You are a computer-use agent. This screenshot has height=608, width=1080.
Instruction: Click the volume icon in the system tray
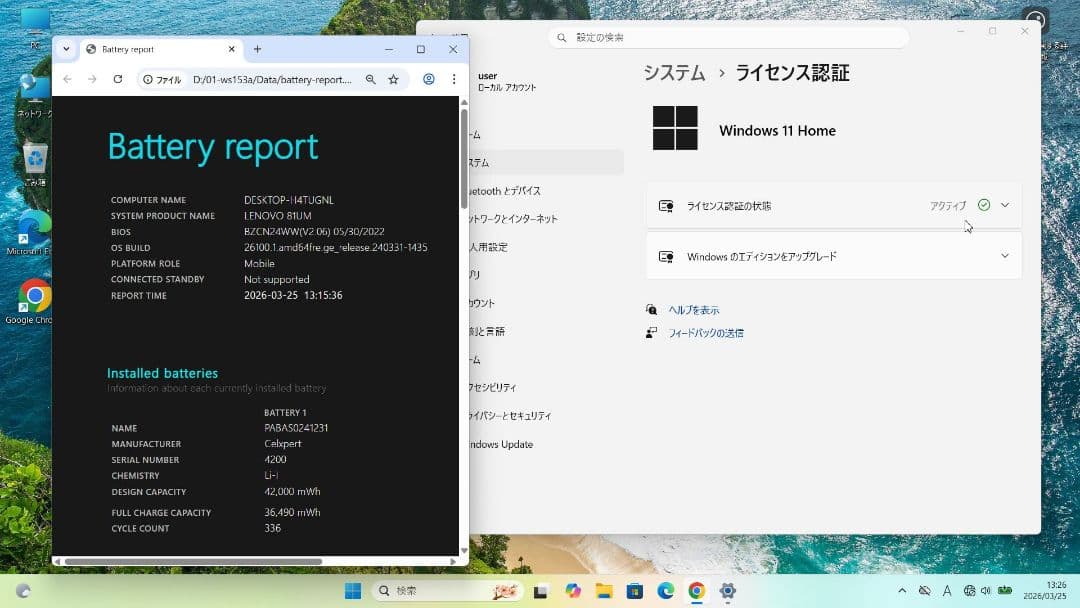pyautogui.click(x=985, y=590)
